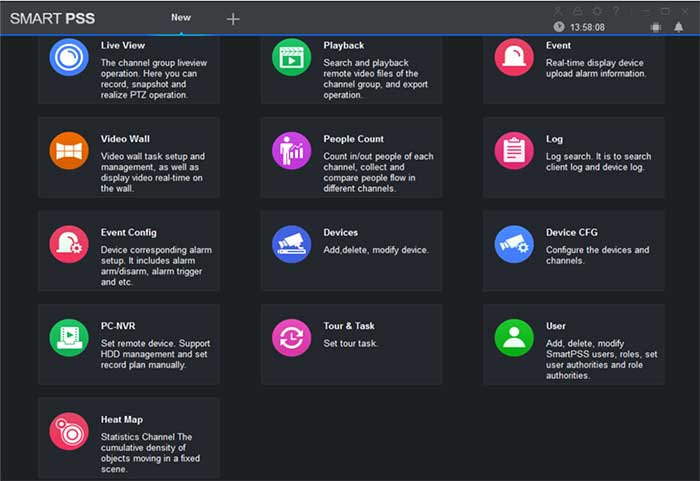700x481 pixels.
Task: Click the green User profile icon
Action: point(514,338)
